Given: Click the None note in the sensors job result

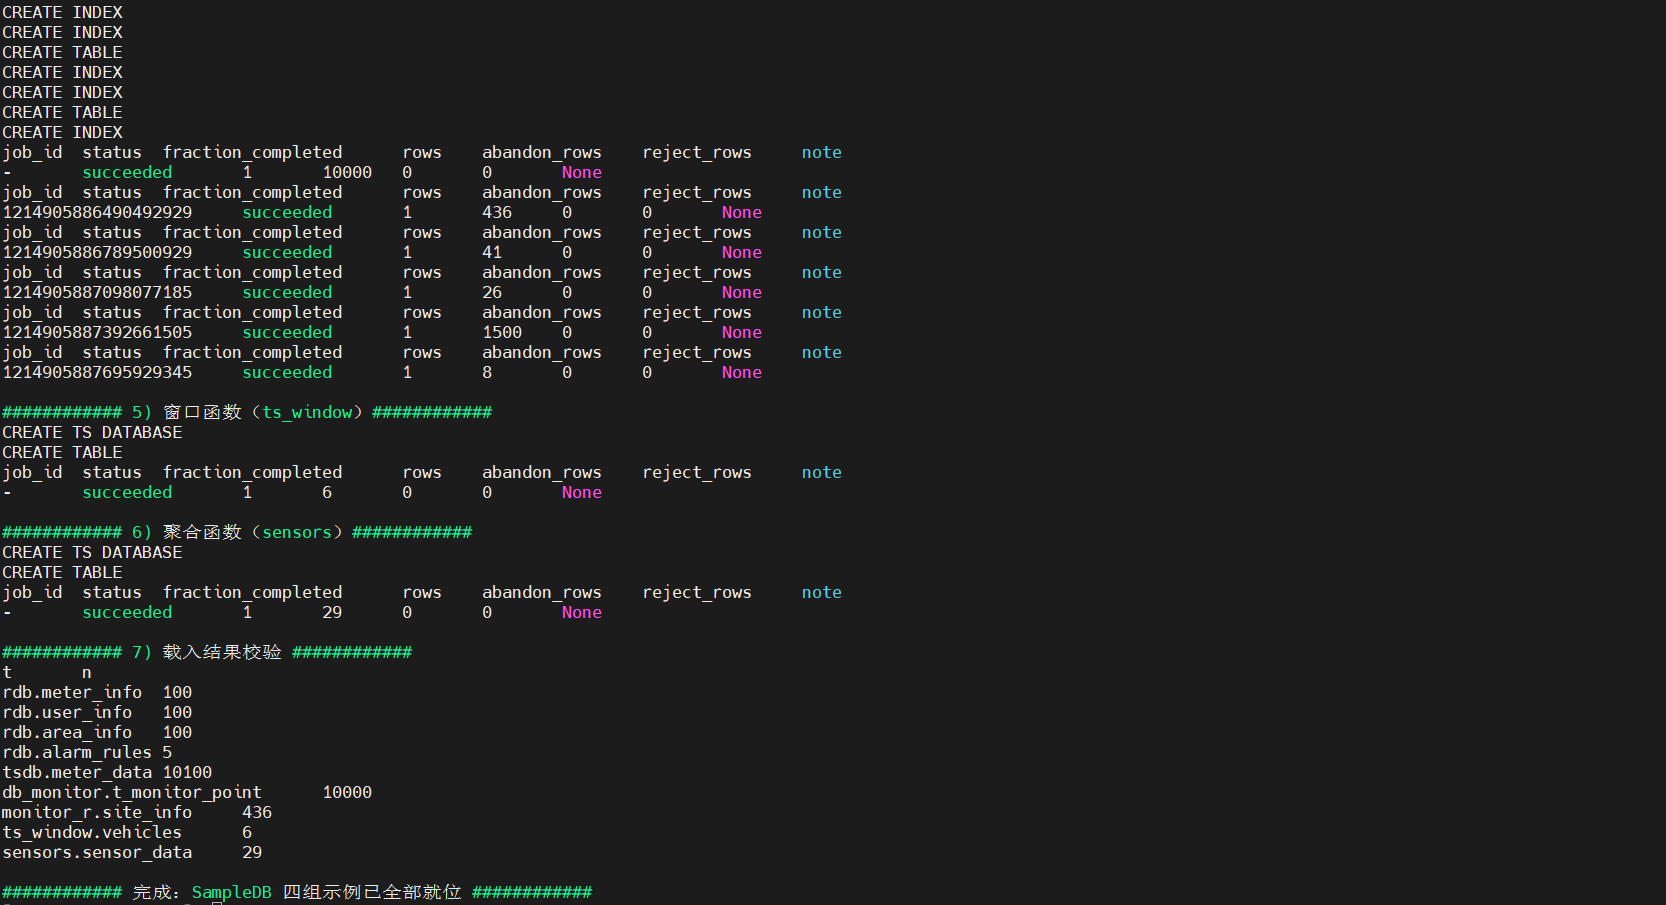Looking at the screenshot, I should pyautogui.click(x=582, y=612).
